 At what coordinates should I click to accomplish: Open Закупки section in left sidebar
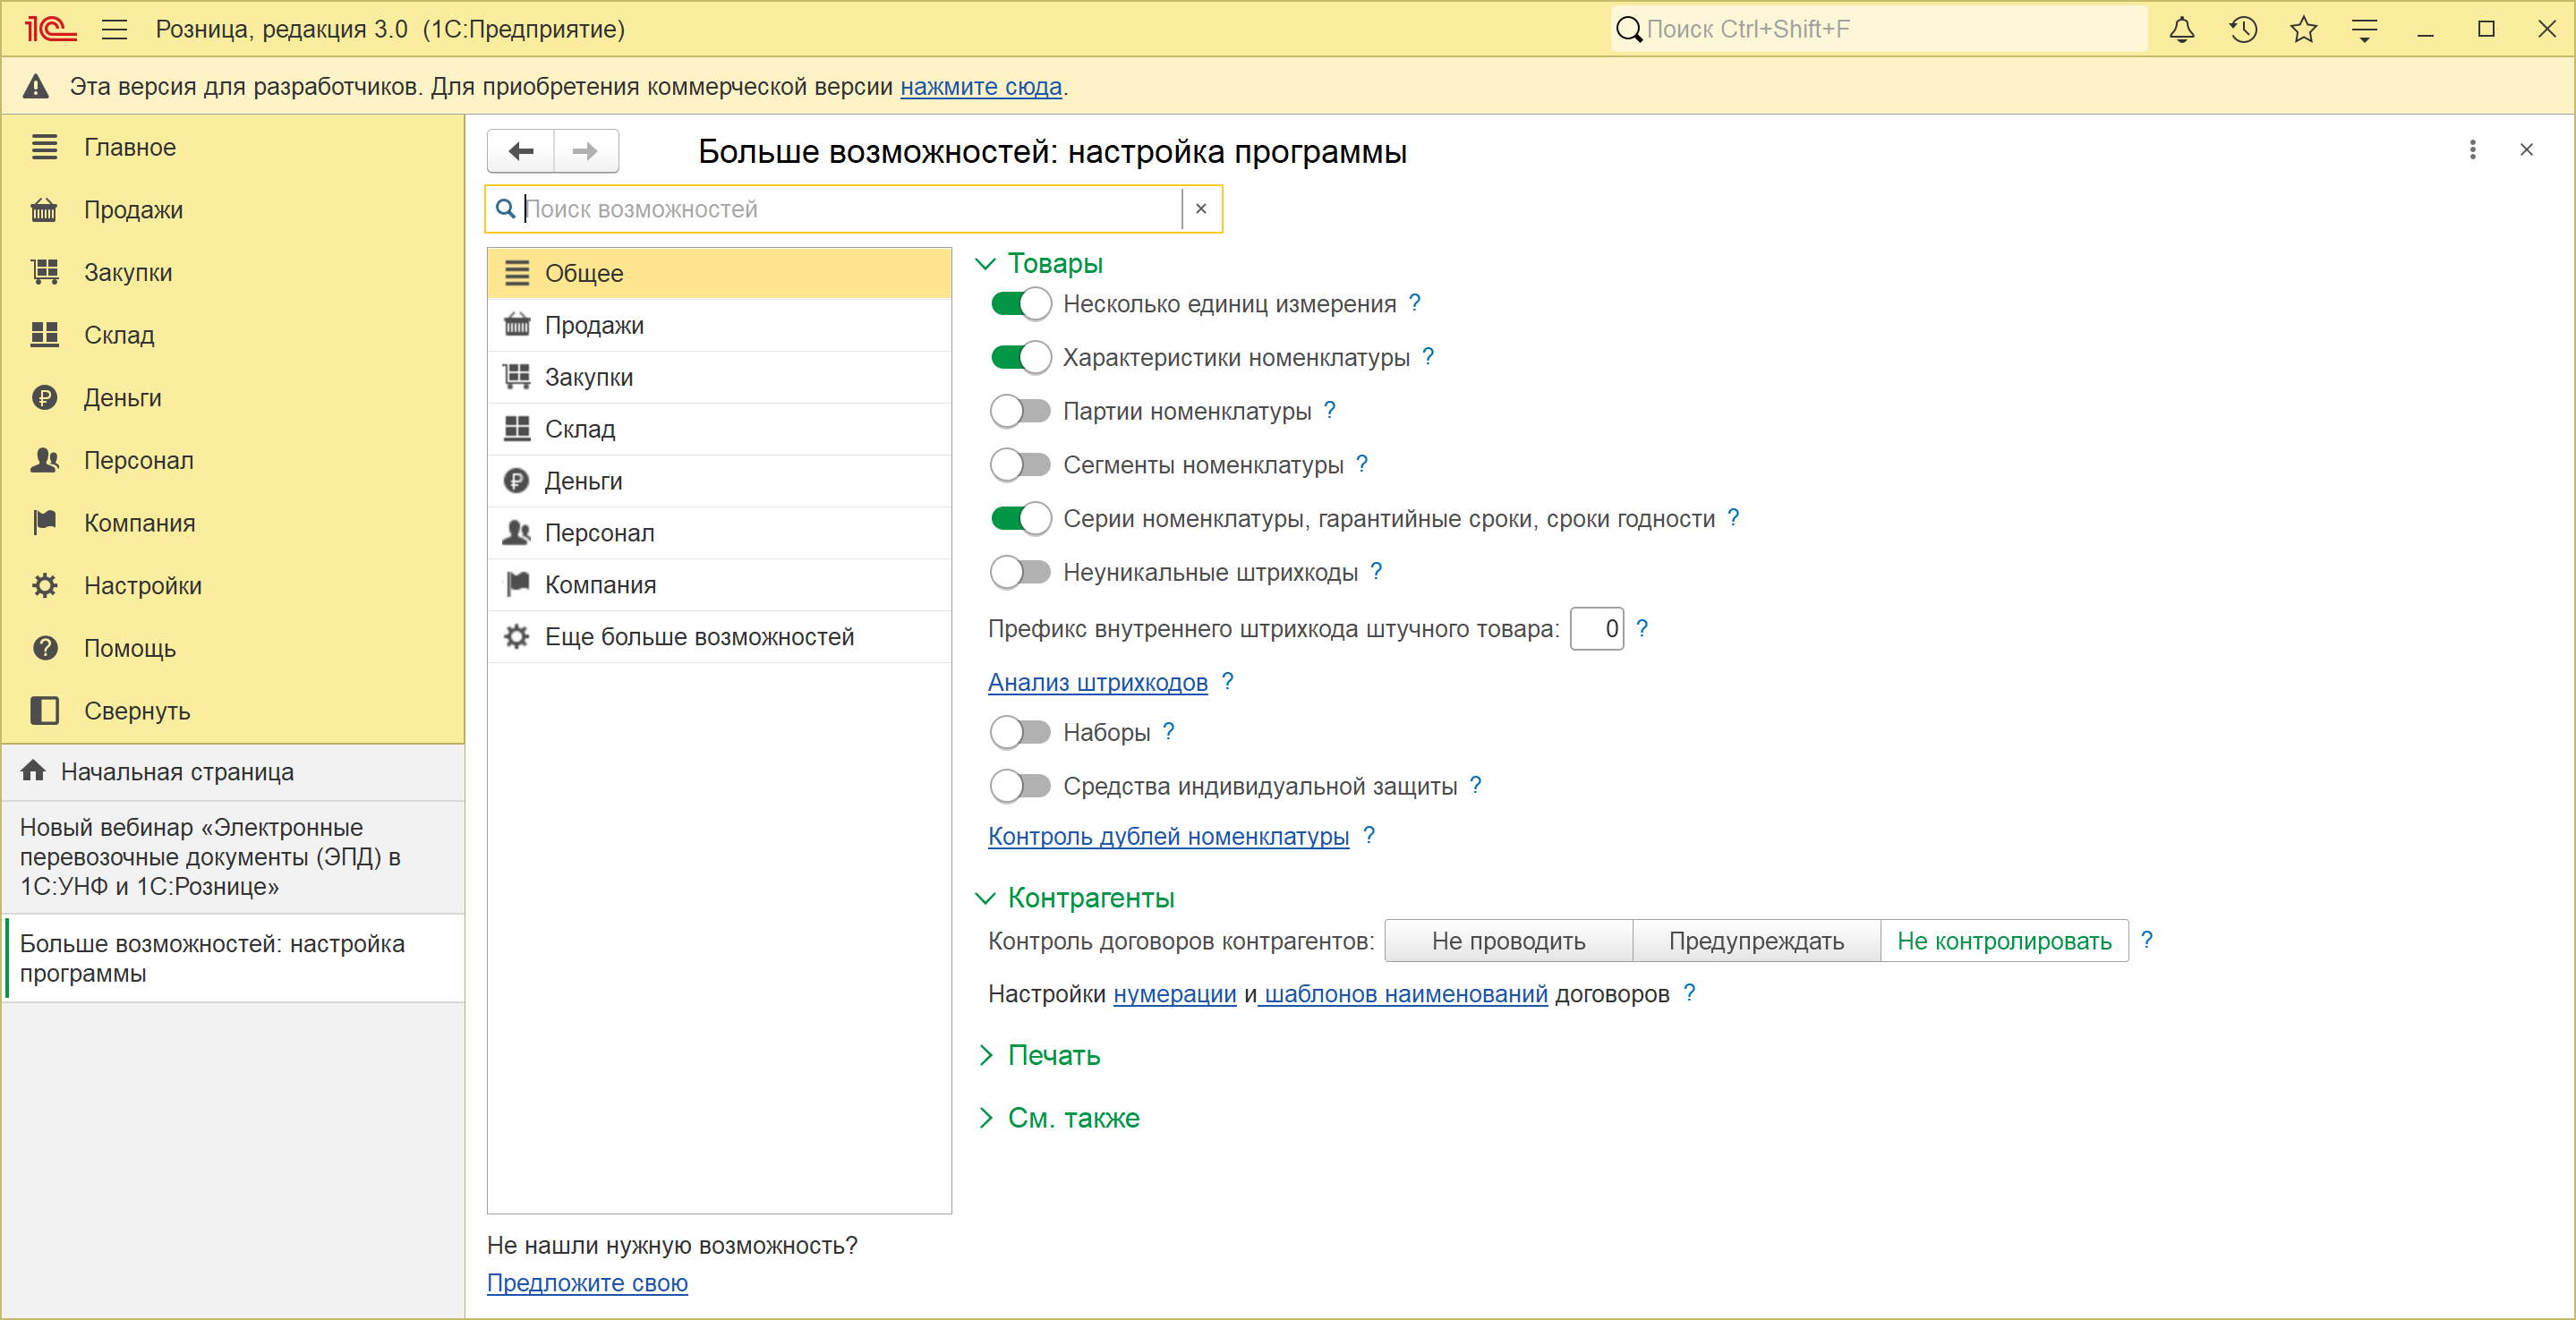[x=233, y=272]
